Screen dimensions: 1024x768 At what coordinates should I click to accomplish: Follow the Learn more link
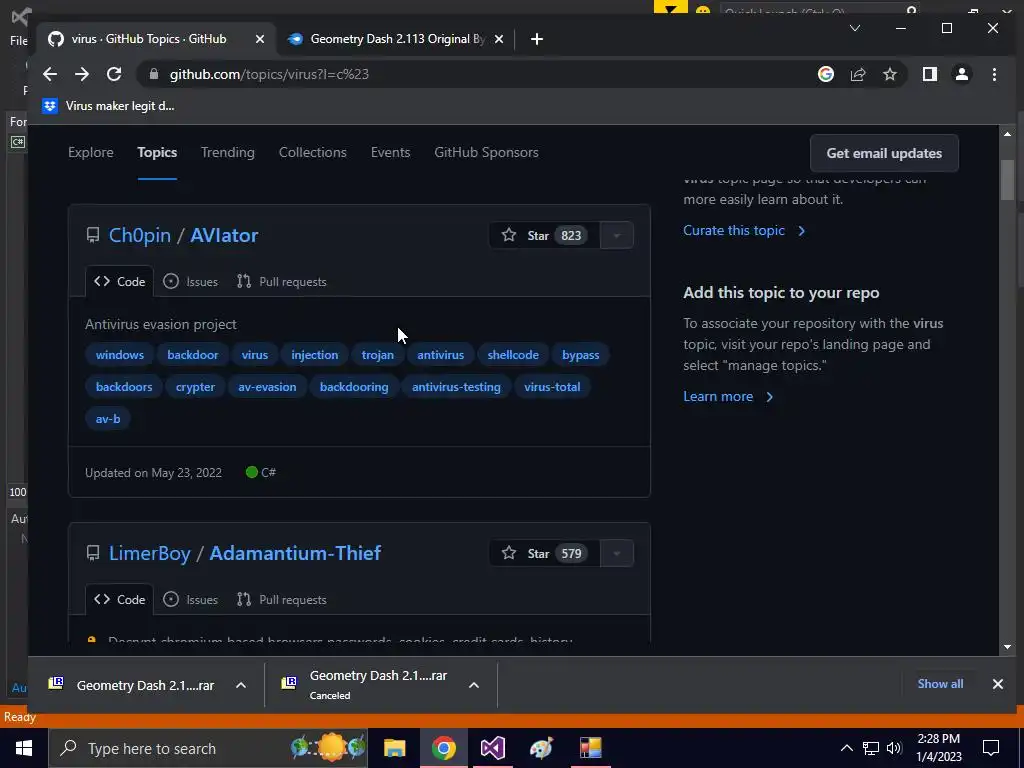point(728,396)
